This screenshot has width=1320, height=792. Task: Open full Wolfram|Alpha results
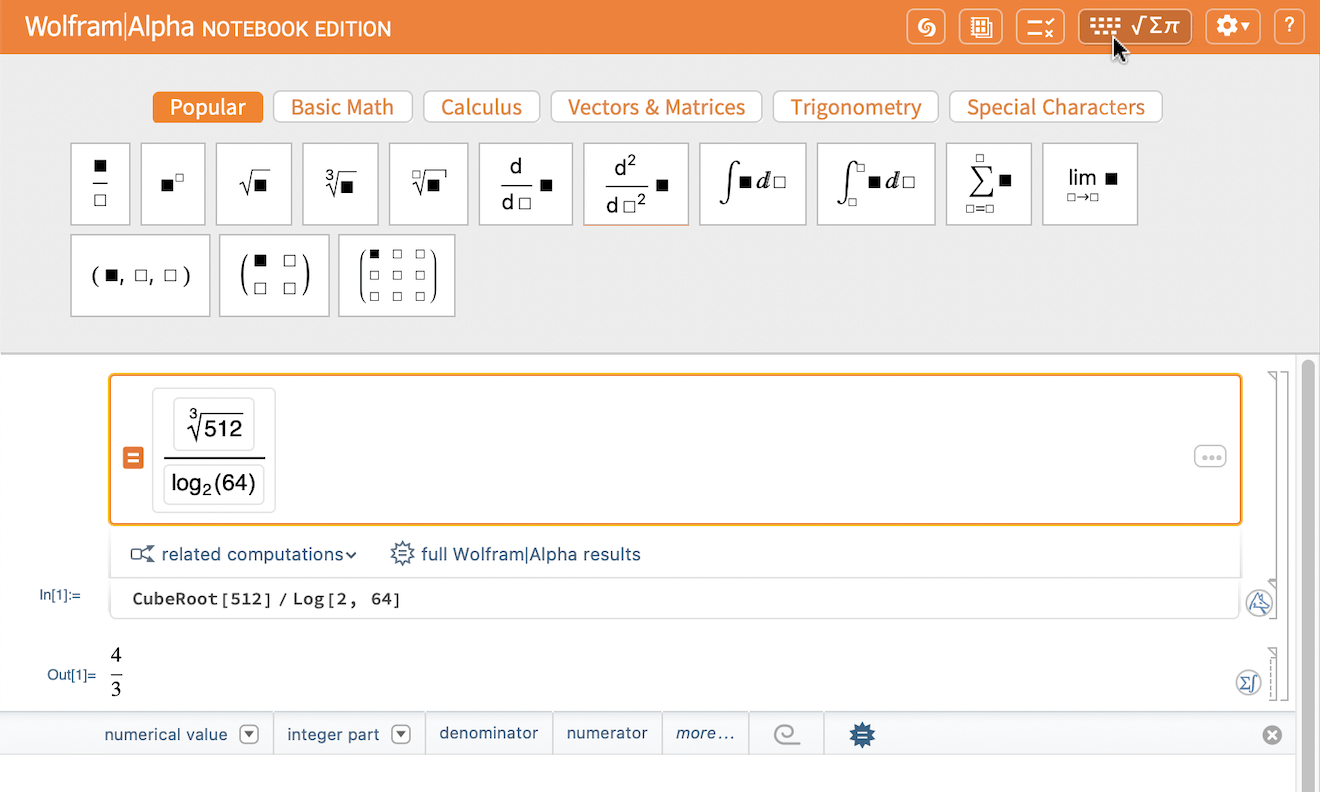515,554
